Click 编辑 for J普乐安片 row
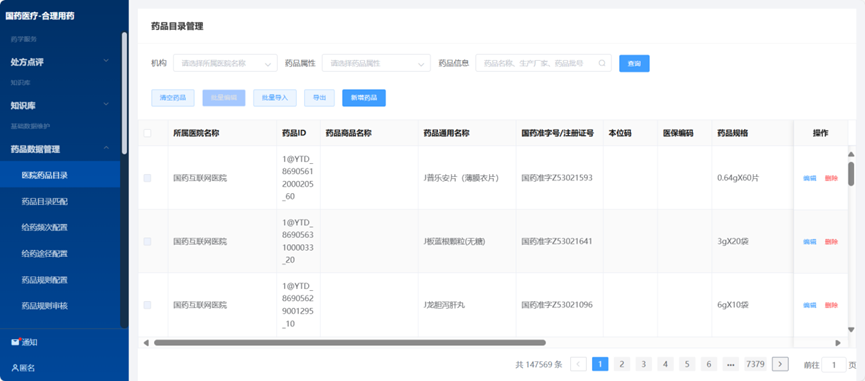Screen dimensions: 865x381 coord(809,178)
